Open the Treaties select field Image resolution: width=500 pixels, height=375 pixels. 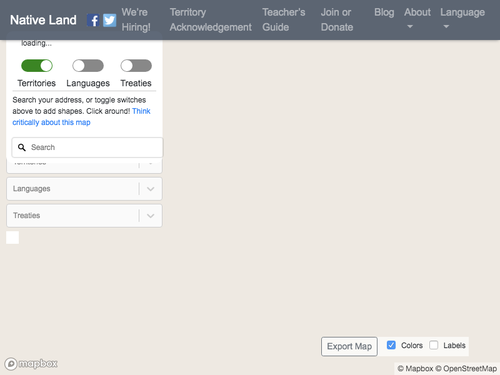[x=84, y=216]
